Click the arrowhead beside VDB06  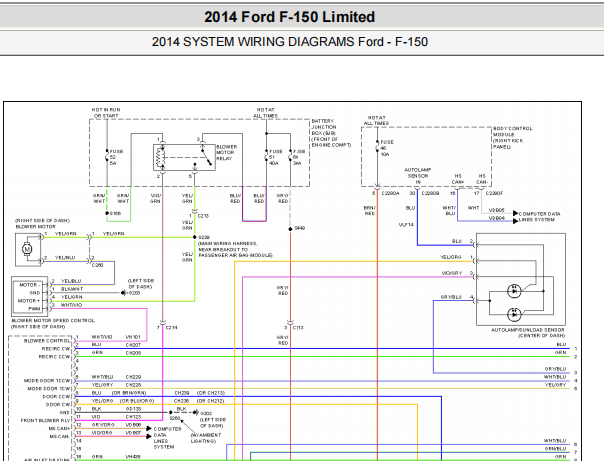(149, 428)
